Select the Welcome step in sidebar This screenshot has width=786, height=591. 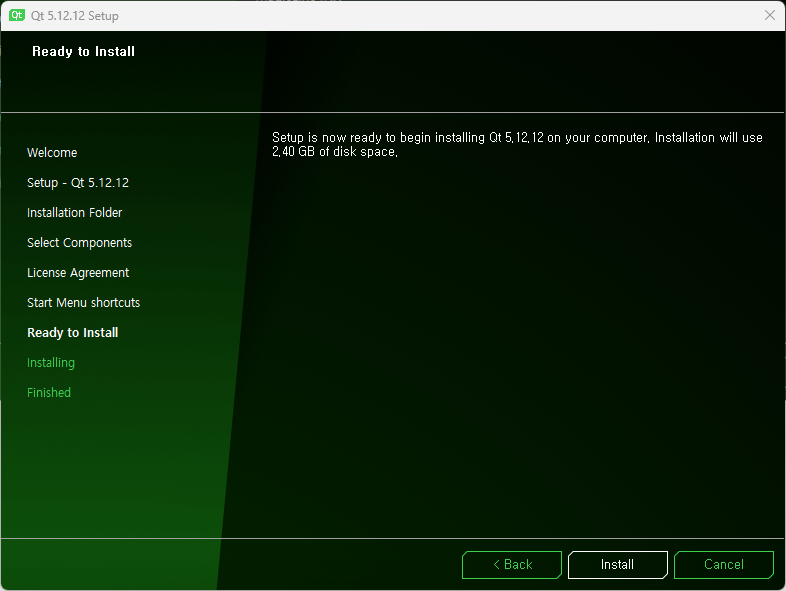52,152
